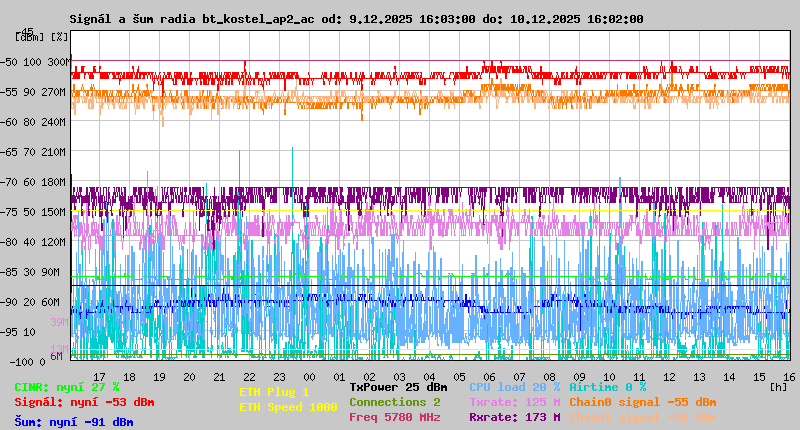Click the 17 hour mark on time axis
This screenshot has width=800, height=430.
(99, 376)
